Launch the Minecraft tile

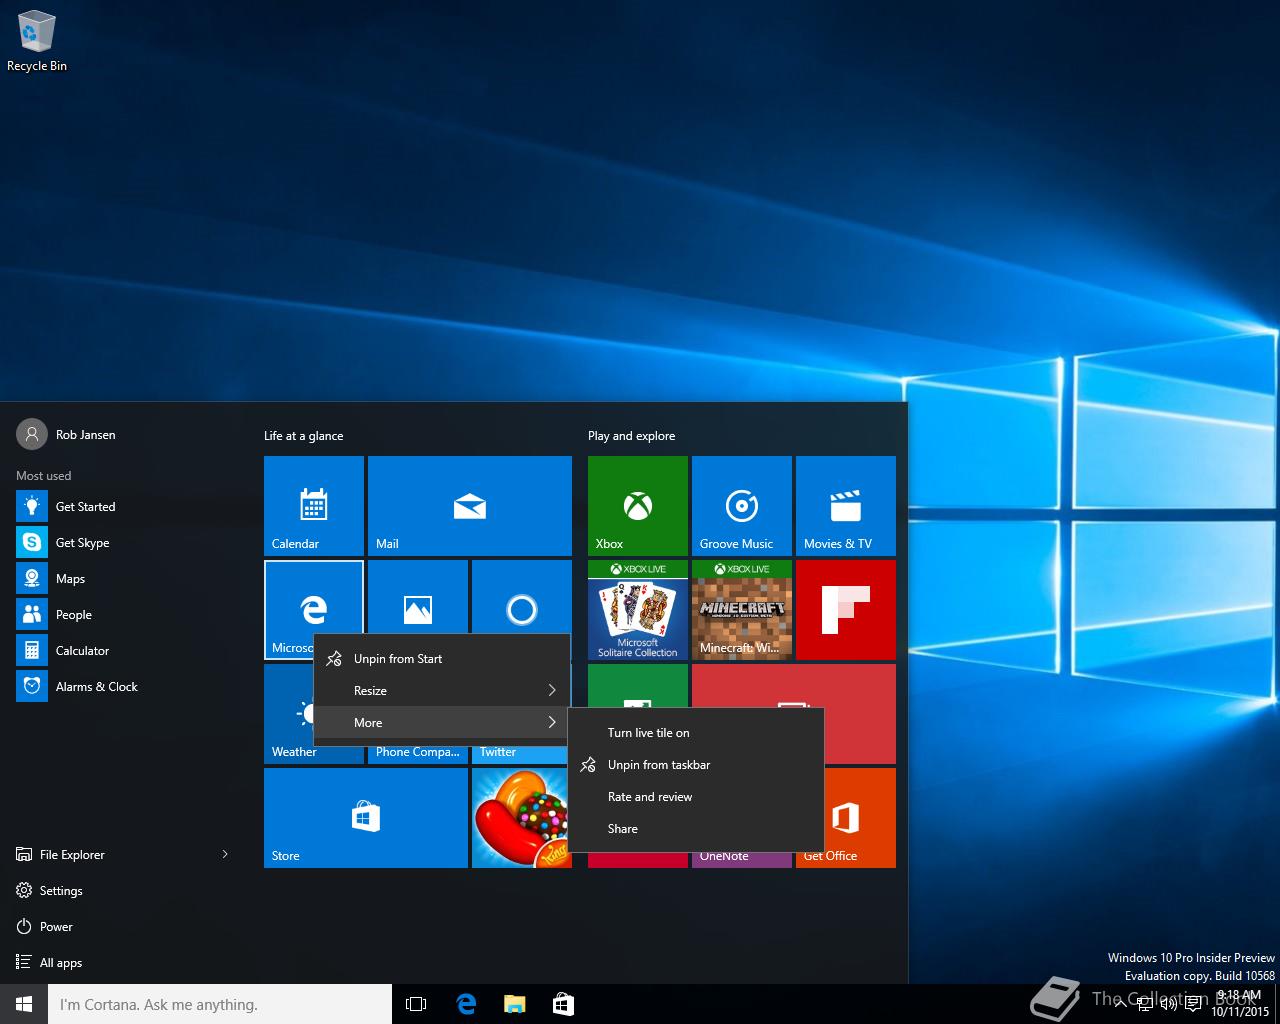pyautogui.click(x=742, y=610)
